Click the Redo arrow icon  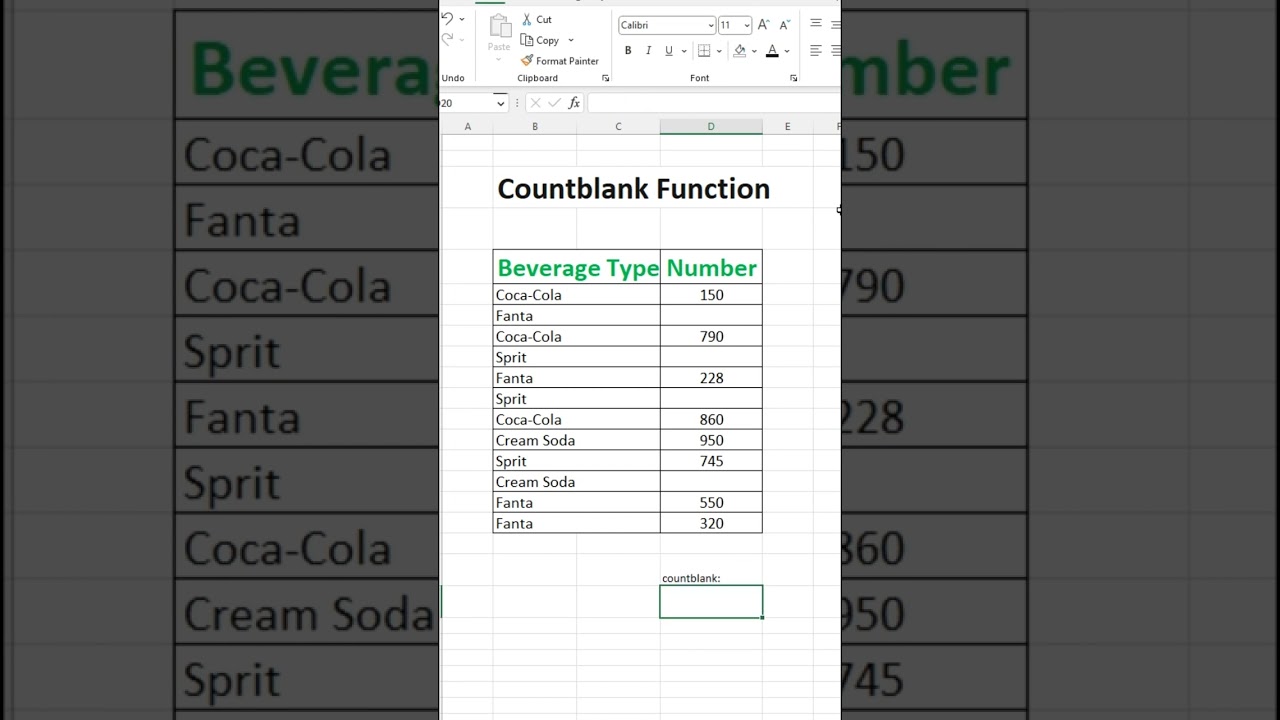(x=447, y=39)
